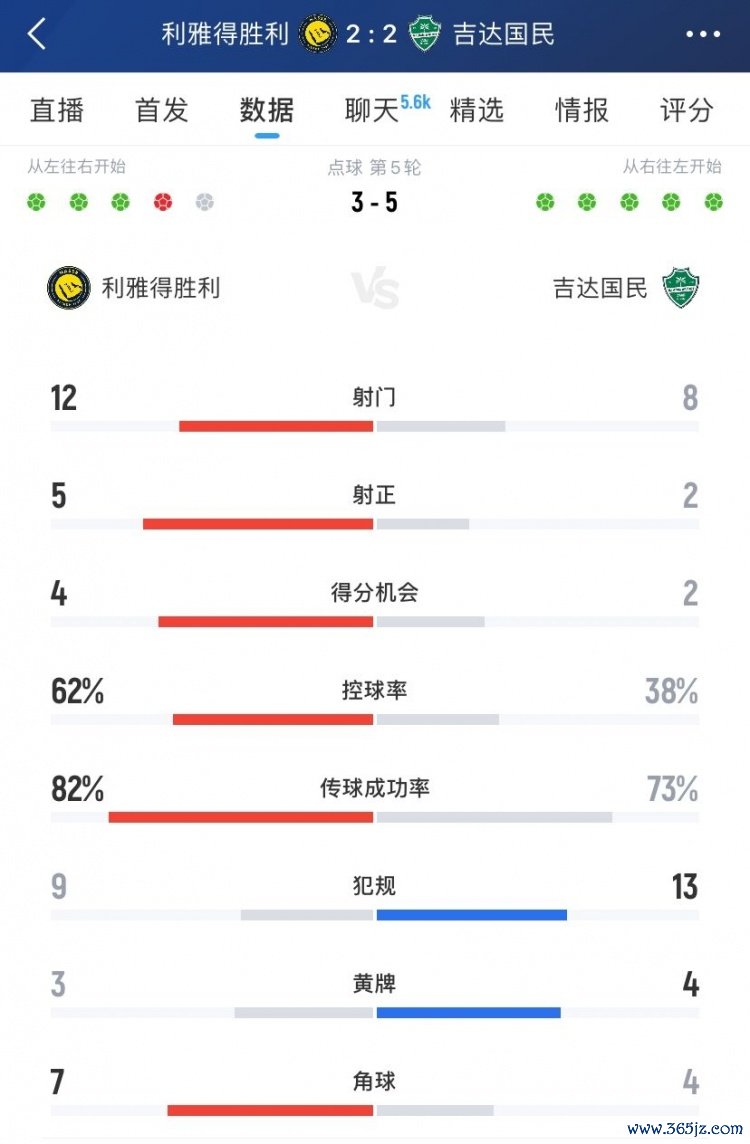Image resolution: width=750 pixels, height=1144 pixels.
Task: Tap Jeddah Al-Ahli crest in the header
Action: click(x=426, y=34)
